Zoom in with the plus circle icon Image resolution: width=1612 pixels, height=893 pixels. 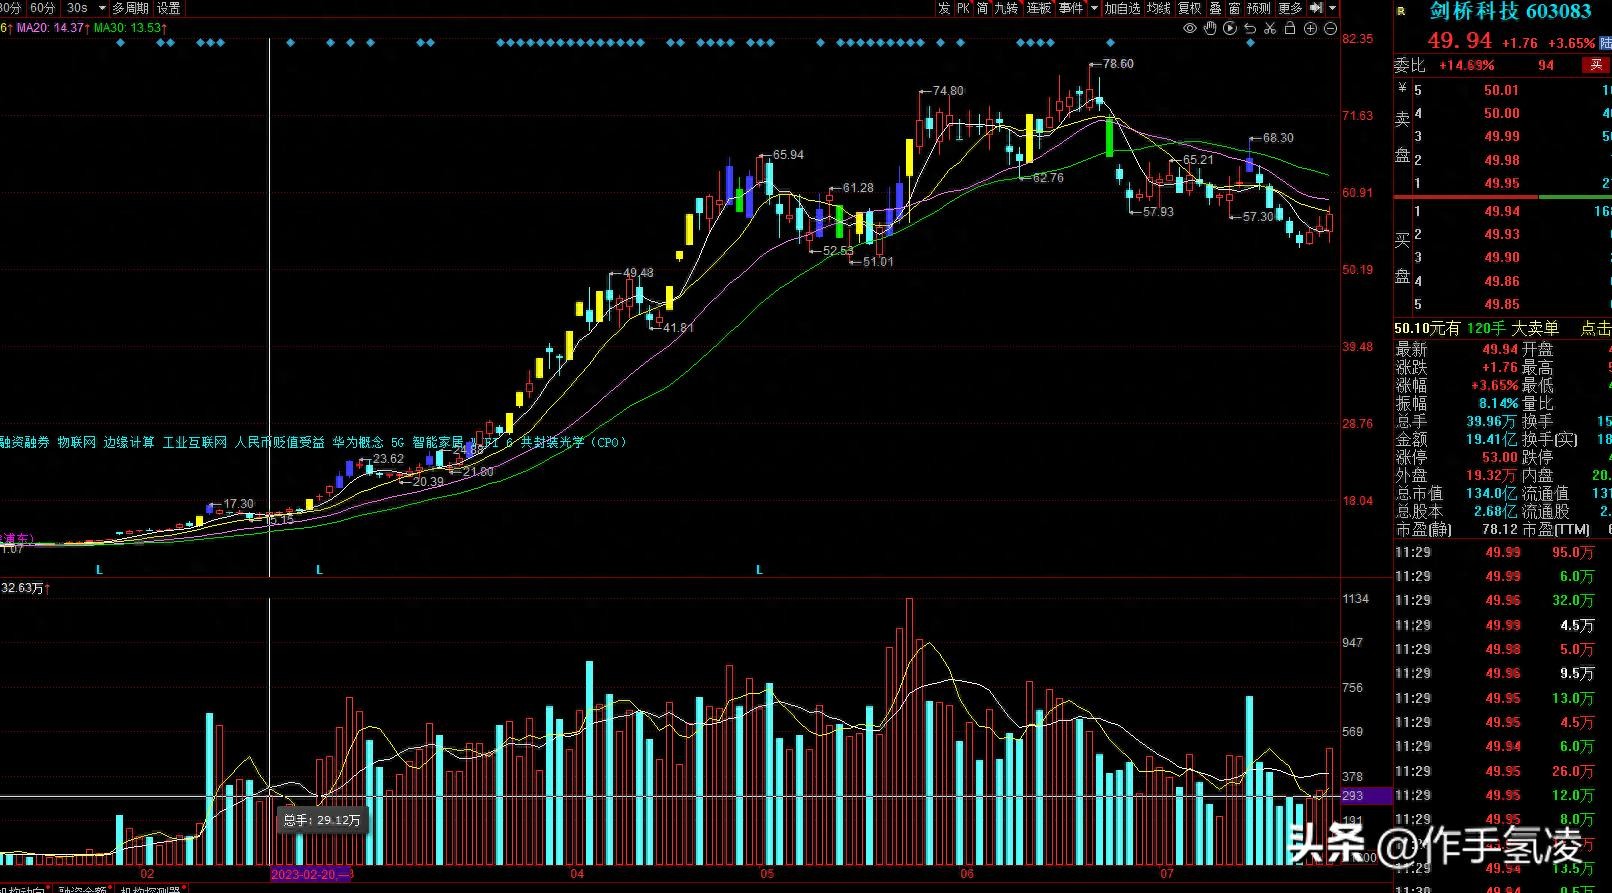[x=1311, y=29]
